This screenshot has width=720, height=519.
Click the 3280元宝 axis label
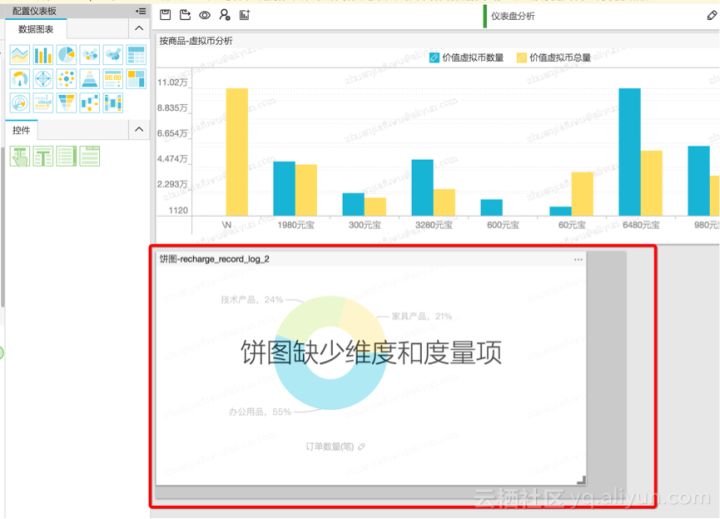[x=434, y=225]
